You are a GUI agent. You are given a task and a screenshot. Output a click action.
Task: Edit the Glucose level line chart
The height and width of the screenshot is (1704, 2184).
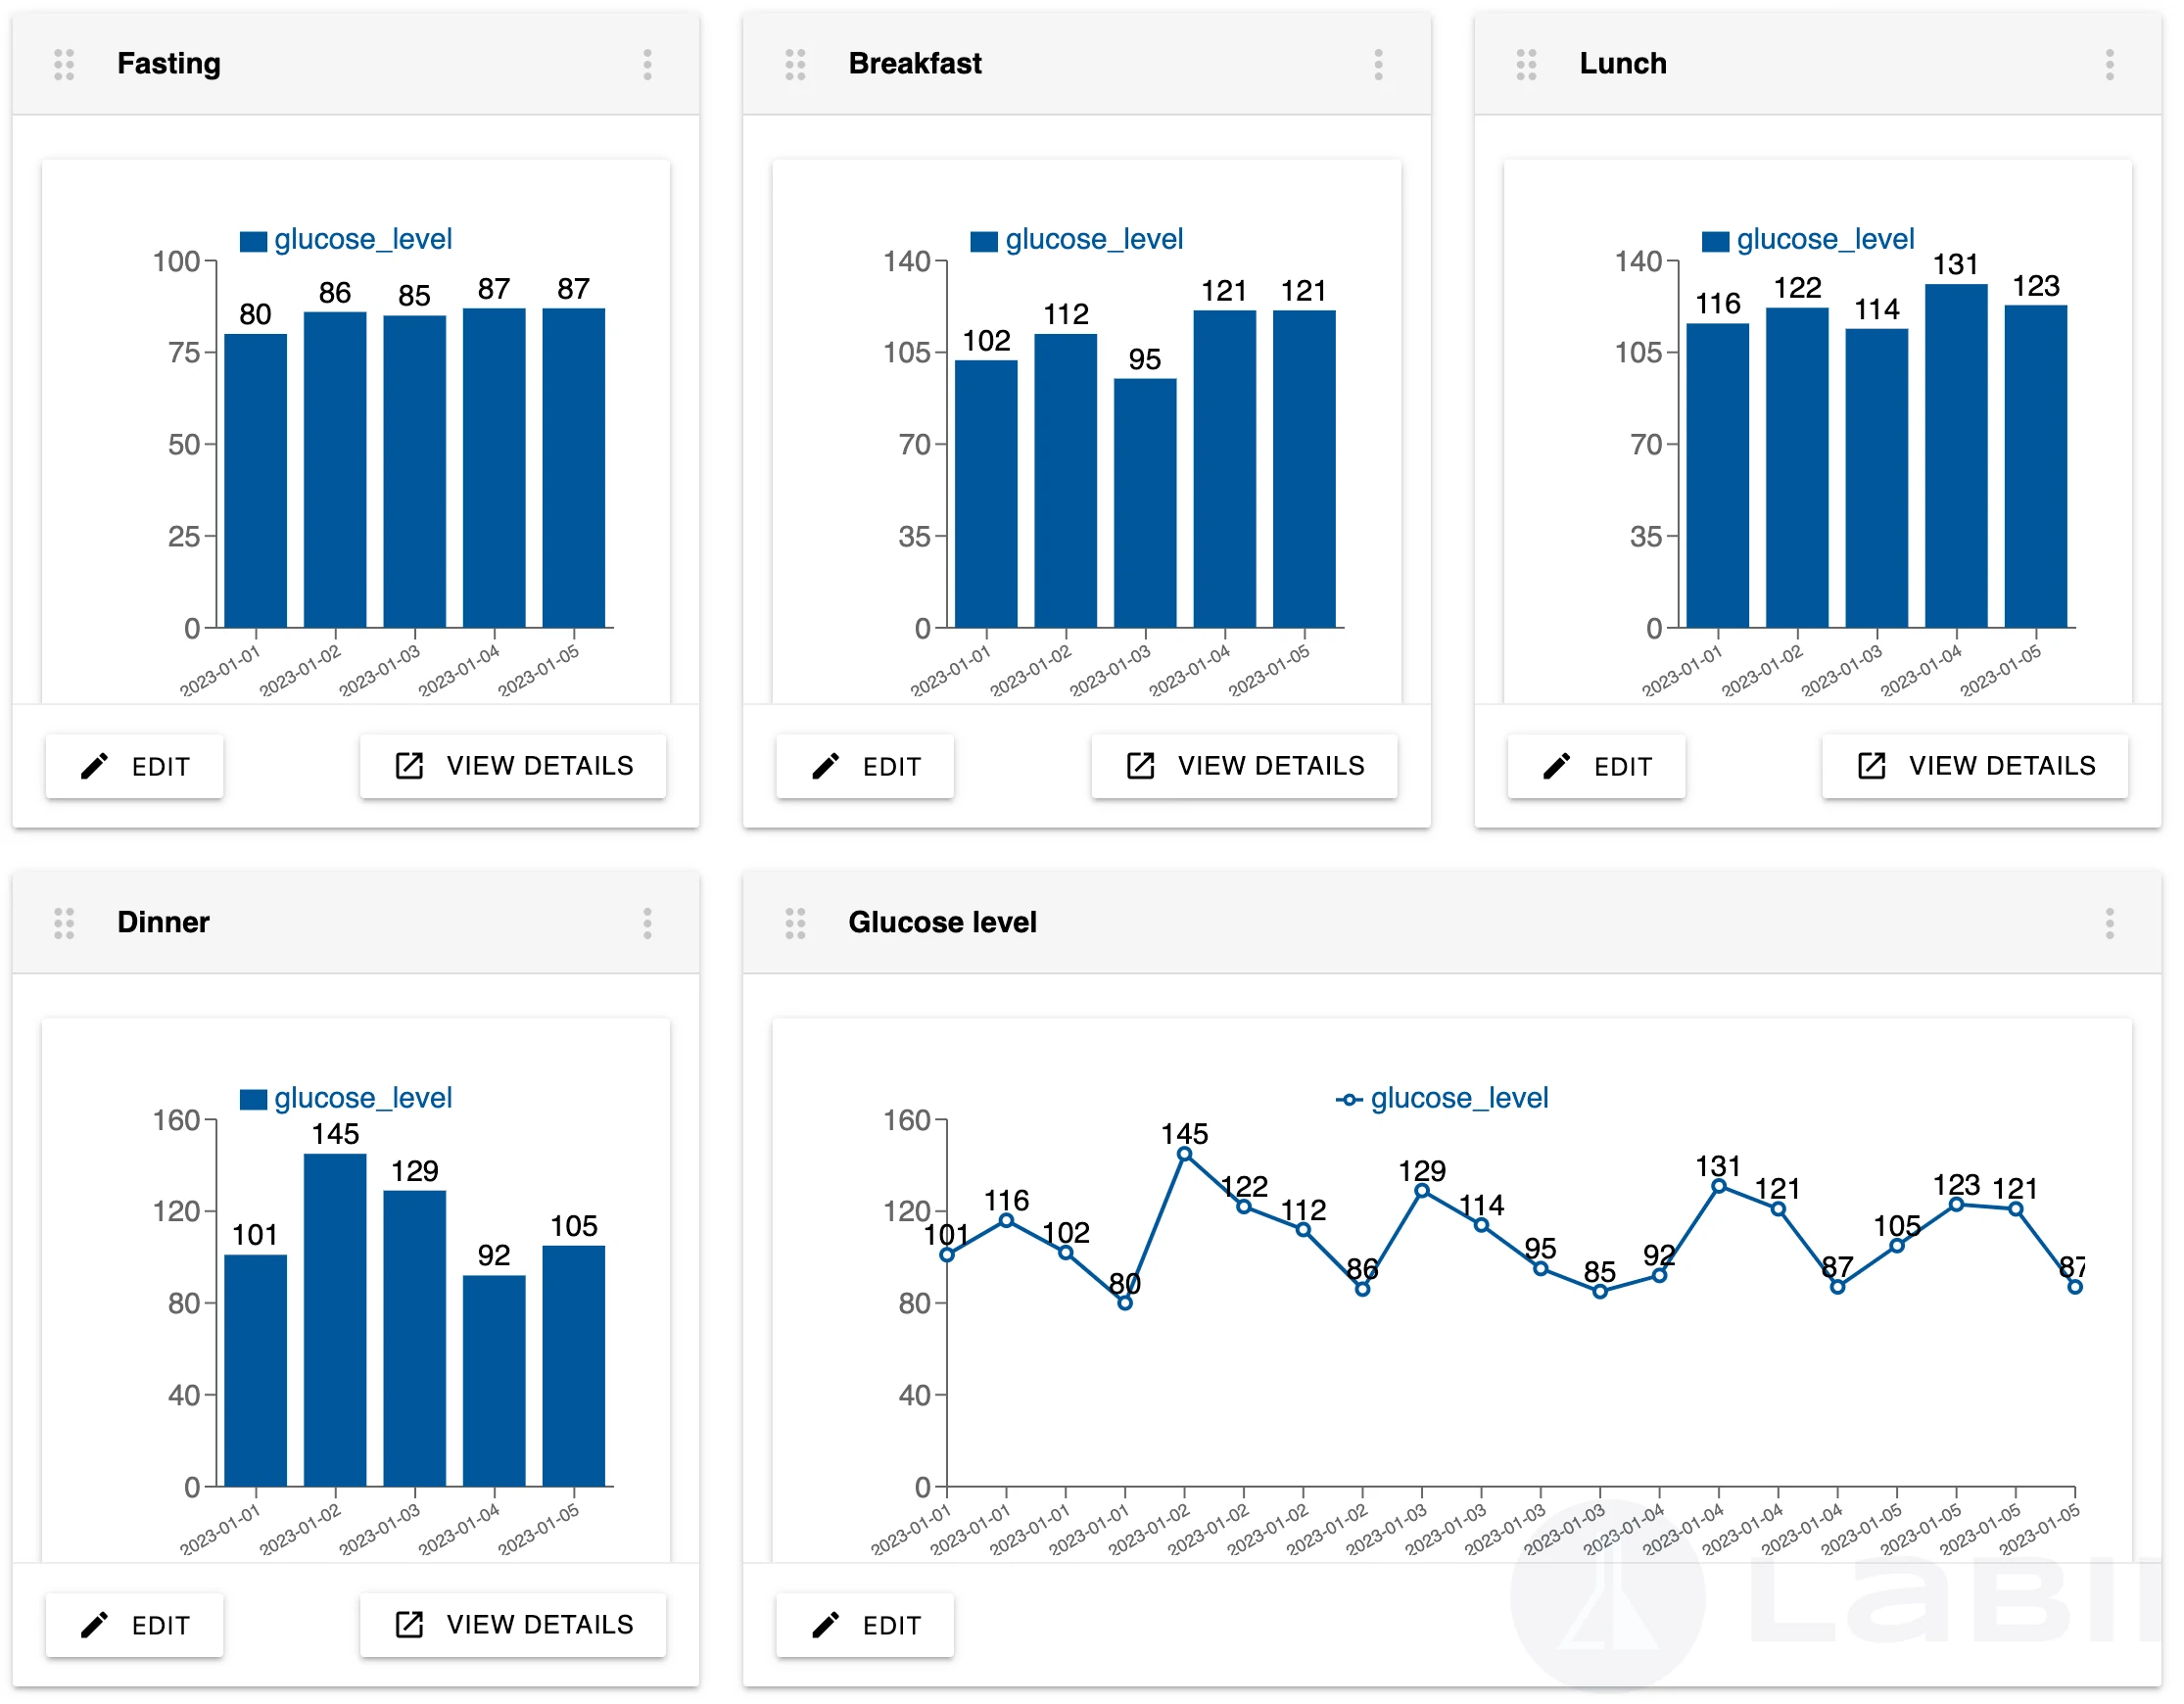[x=865, y=1625]
